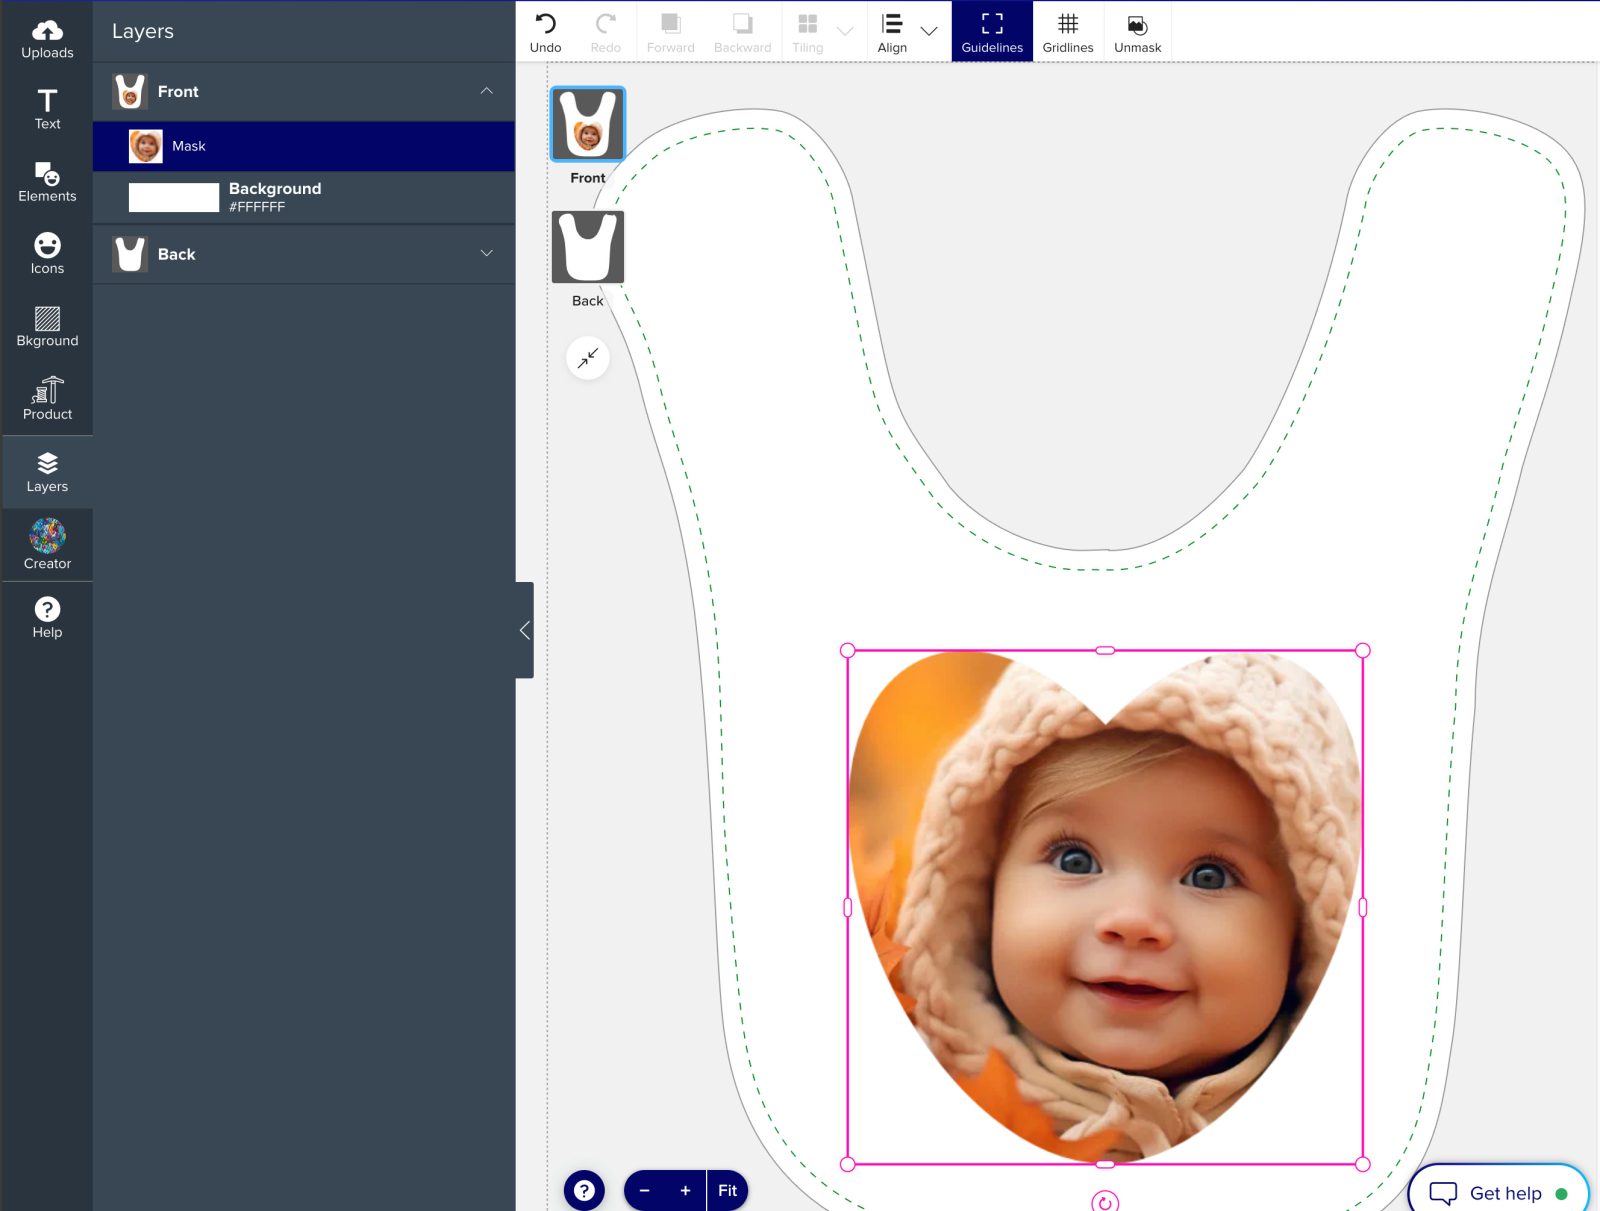Open the Uploads panel
The height and width of the screenshot is (1211, 1600).
(x=47, y=38)
